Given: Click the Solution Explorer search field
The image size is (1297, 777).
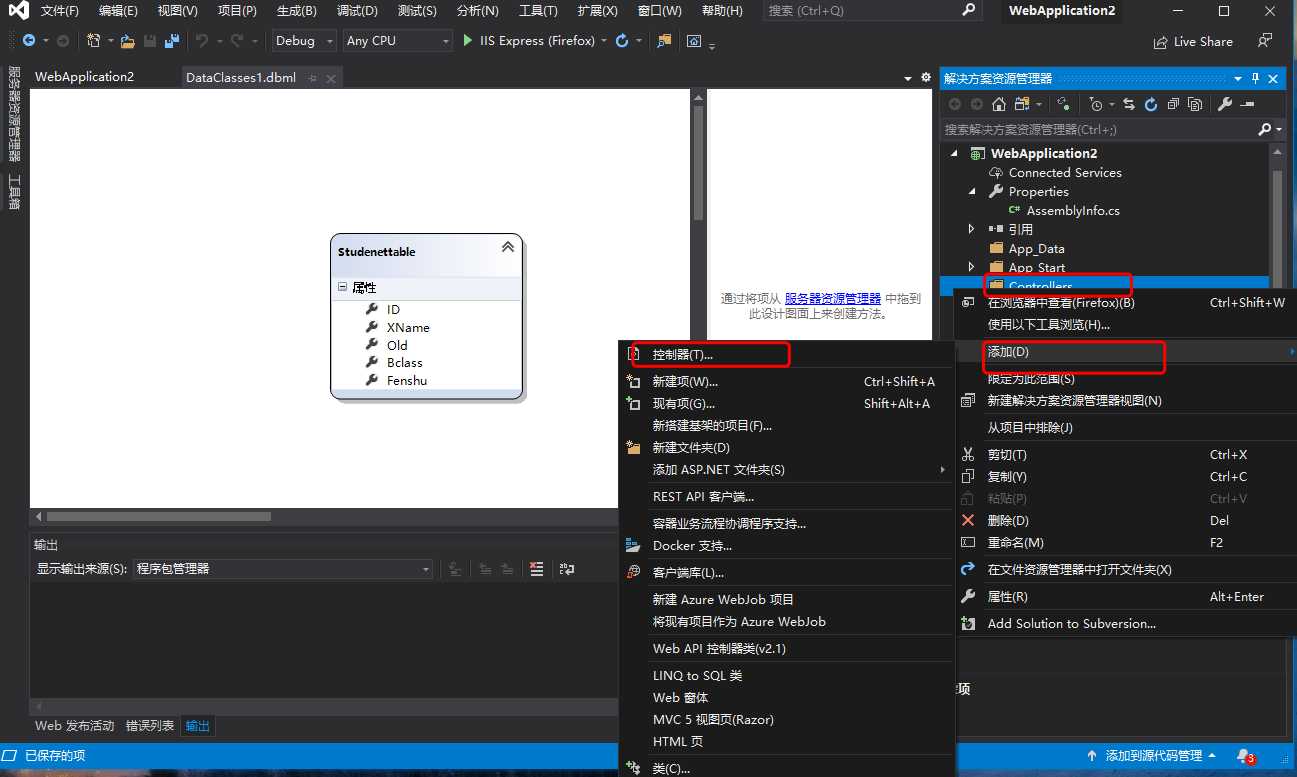Looking at the screenshot, I should [1098, 129].
